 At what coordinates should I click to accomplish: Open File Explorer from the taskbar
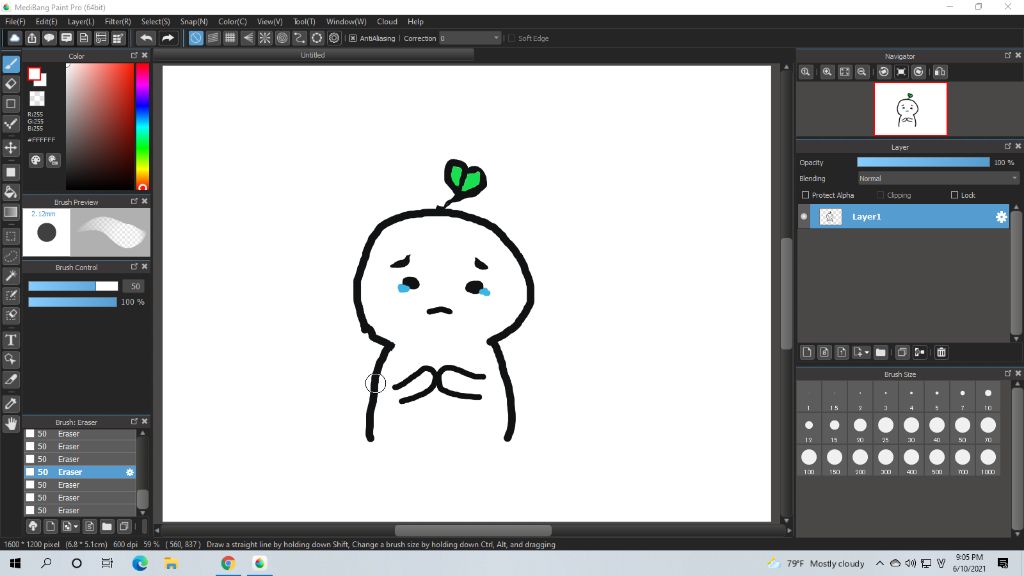point(171,563)
